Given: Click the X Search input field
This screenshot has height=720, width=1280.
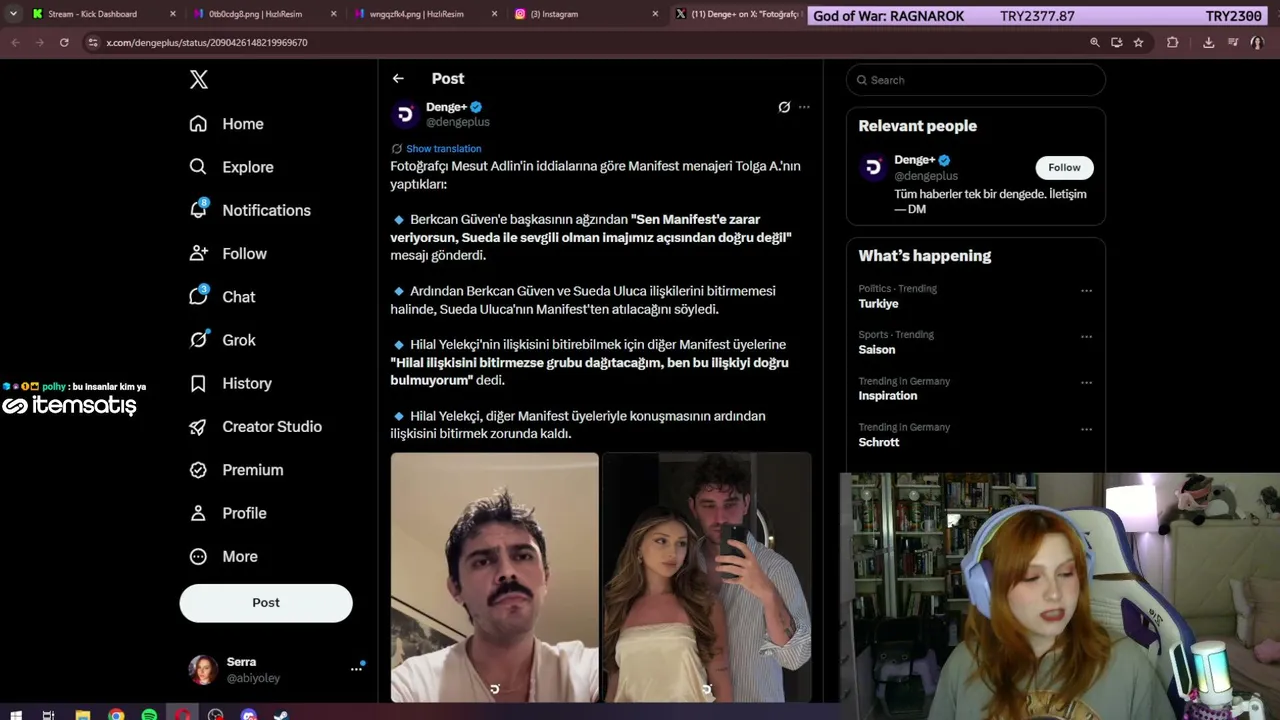Looking at the screenshot, I should (976, 80).
